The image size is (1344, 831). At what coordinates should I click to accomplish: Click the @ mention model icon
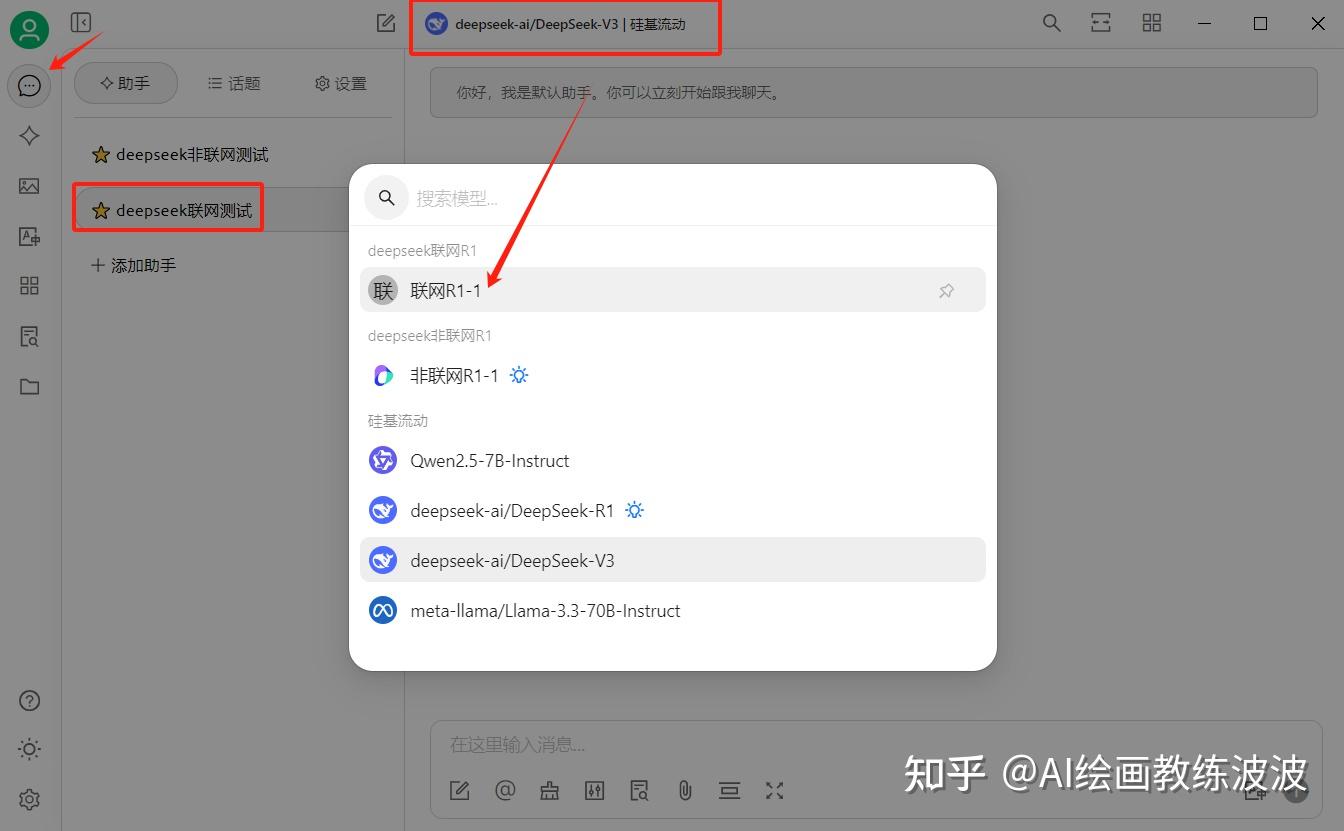pos(505,790)
